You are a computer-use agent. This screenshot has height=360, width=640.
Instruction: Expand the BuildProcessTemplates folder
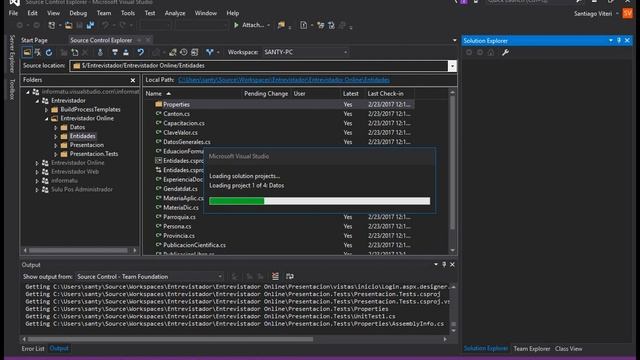click(46, 110)
